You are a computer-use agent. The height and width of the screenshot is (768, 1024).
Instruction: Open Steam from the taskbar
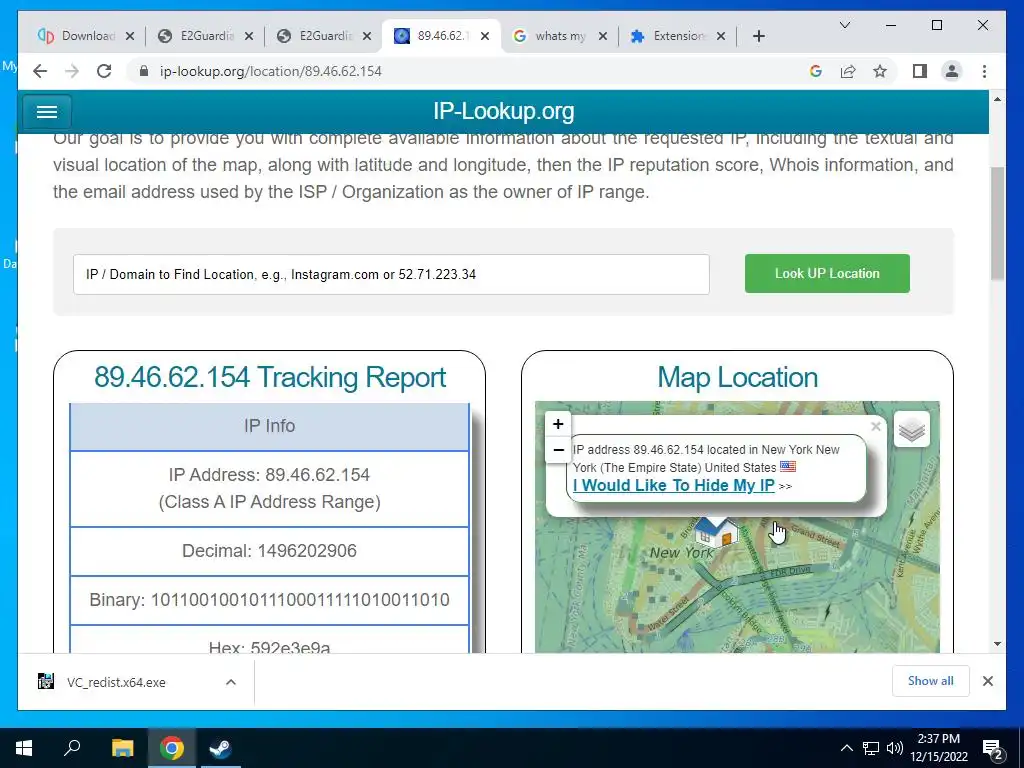tap(220, 748)
